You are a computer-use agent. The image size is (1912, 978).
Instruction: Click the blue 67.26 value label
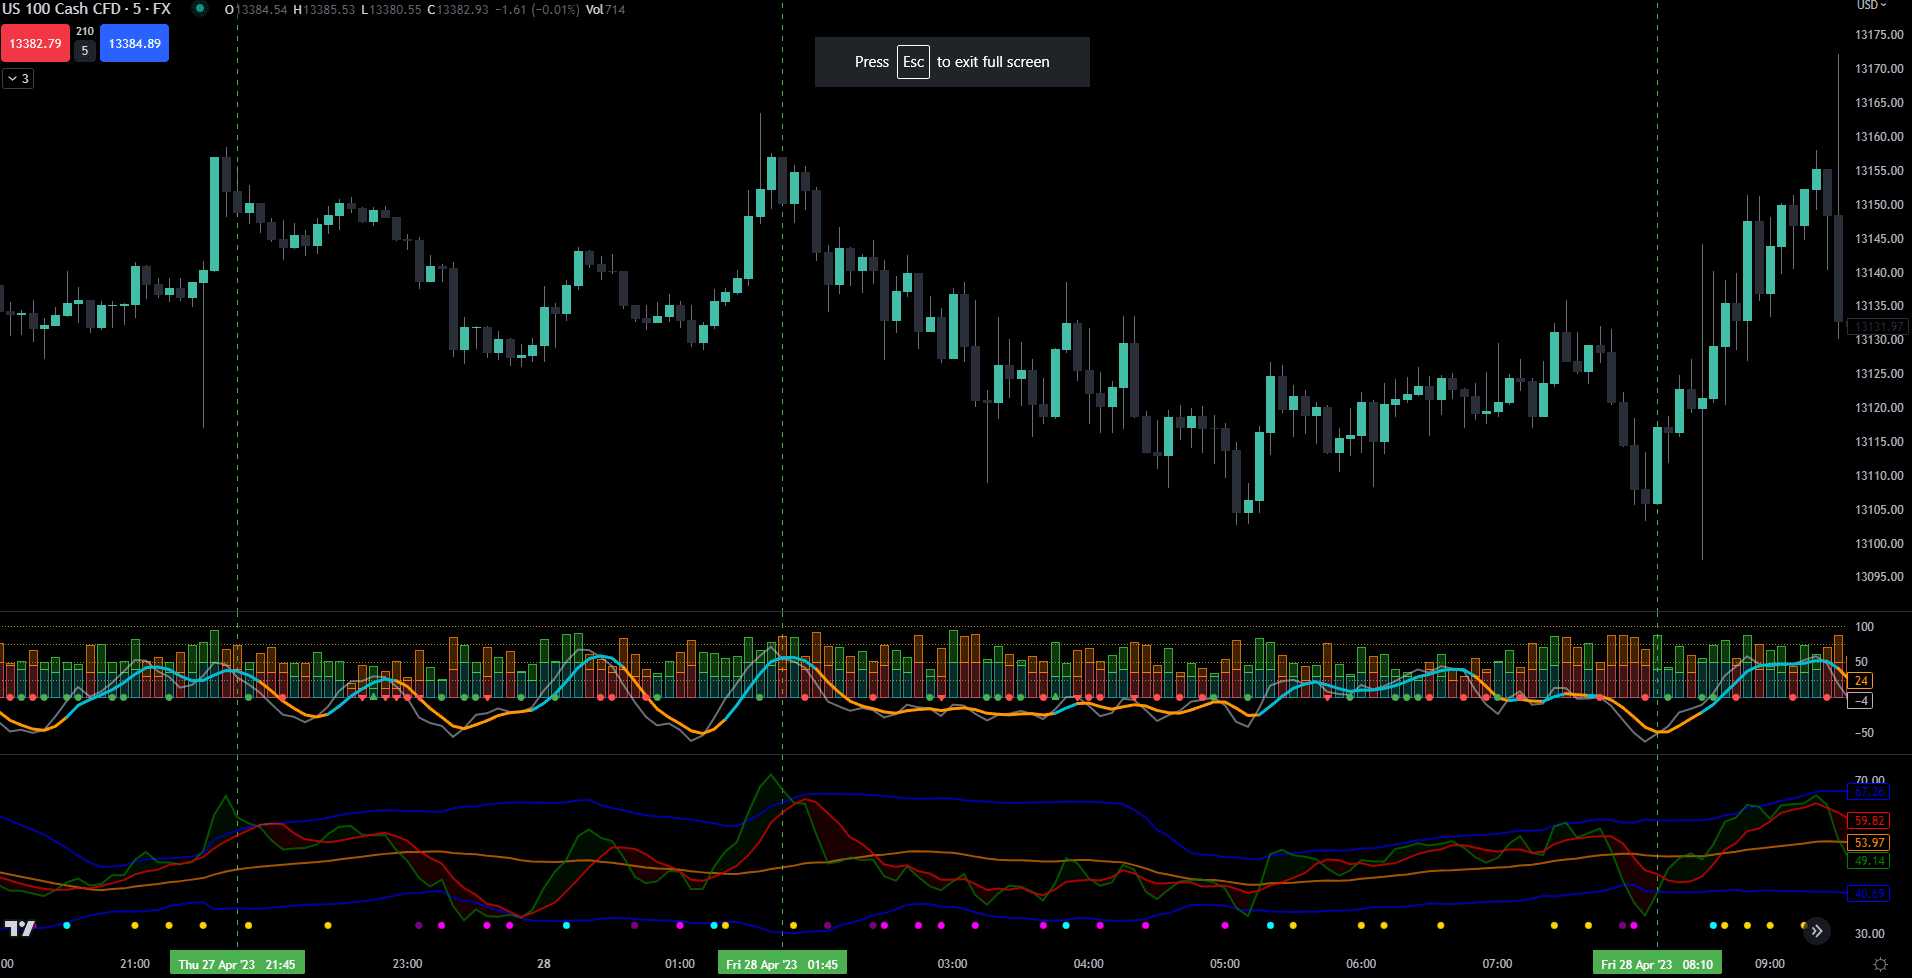[1869, 792]
